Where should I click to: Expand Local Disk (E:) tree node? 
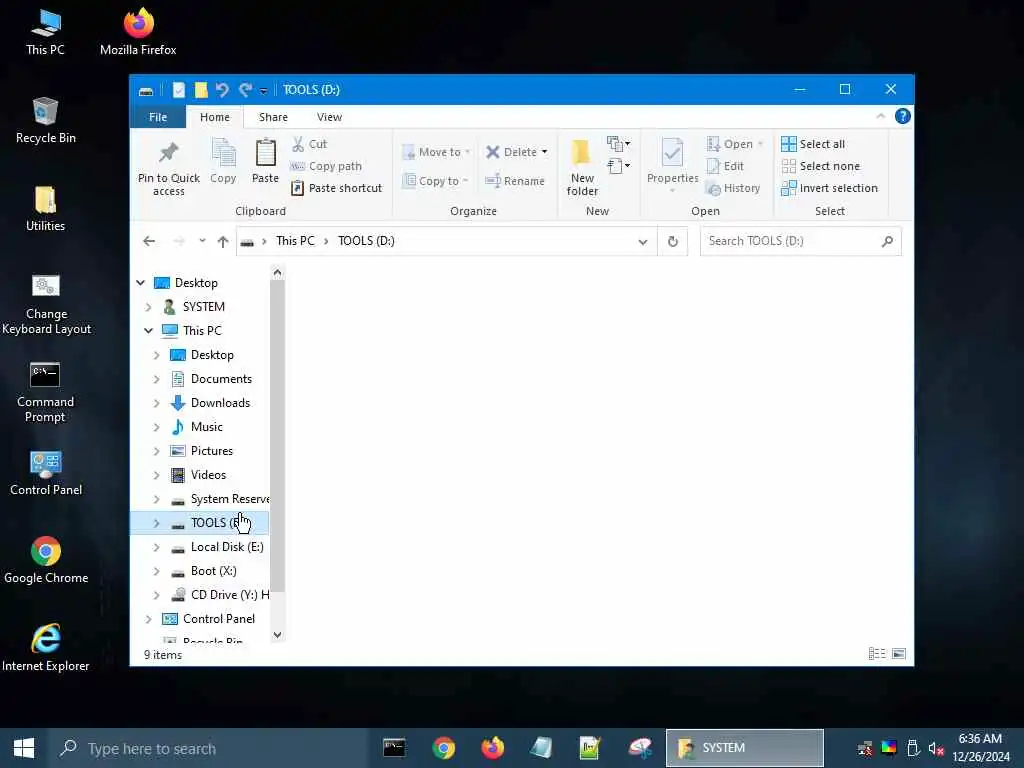[x=156, y=547]
